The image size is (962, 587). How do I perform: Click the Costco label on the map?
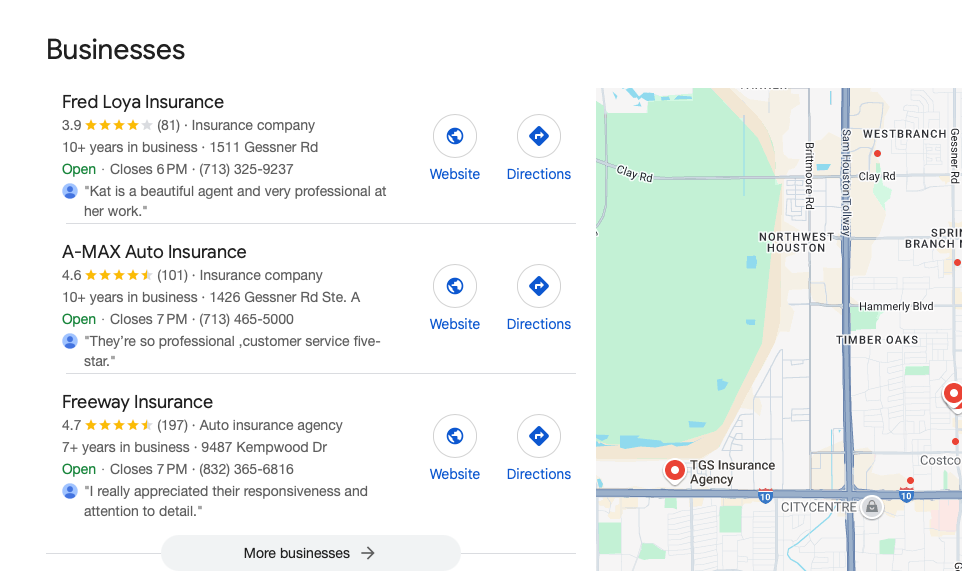[940, 460]
